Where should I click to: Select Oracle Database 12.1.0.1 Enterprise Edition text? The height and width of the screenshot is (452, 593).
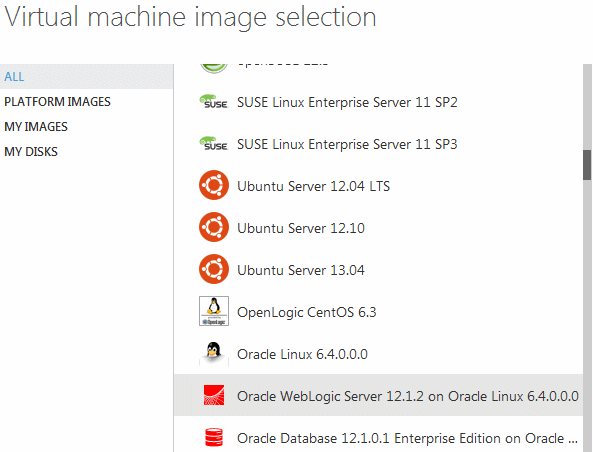[407, 438]
